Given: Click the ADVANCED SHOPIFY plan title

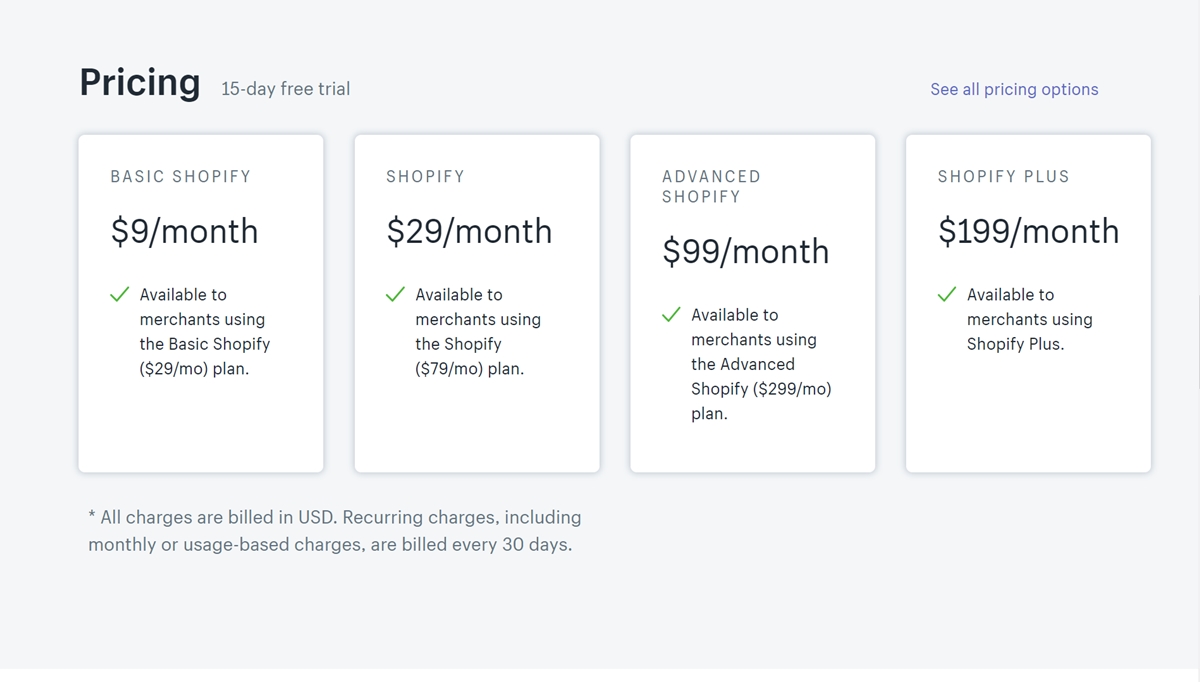Looking at the screenshot, I should pyautogui.click(x=712, y=186).
